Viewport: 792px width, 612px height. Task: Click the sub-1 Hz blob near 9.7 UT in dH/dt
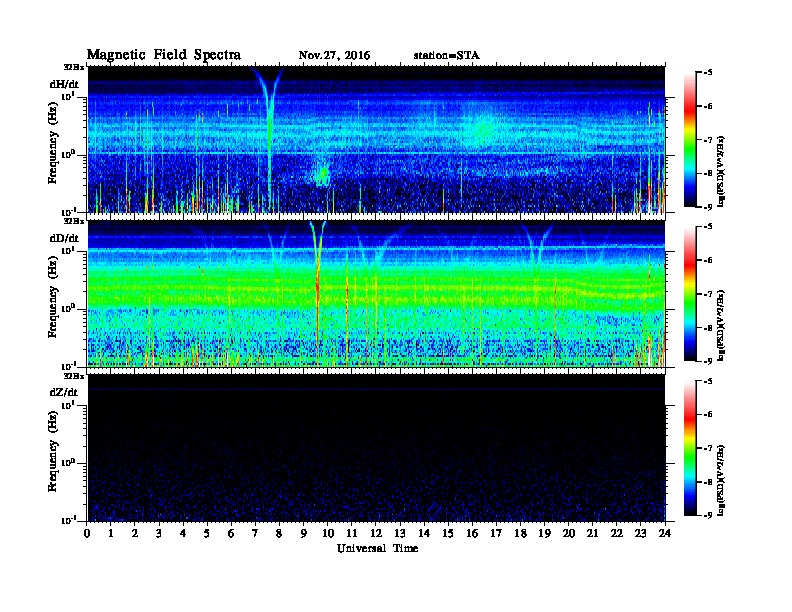coord(322,174)
